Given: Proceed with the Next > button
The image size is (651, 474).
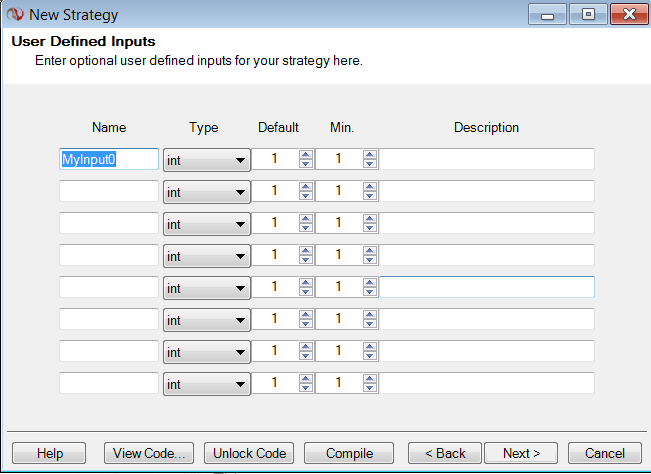Looking at the screenshot, I should pos(522,453).
